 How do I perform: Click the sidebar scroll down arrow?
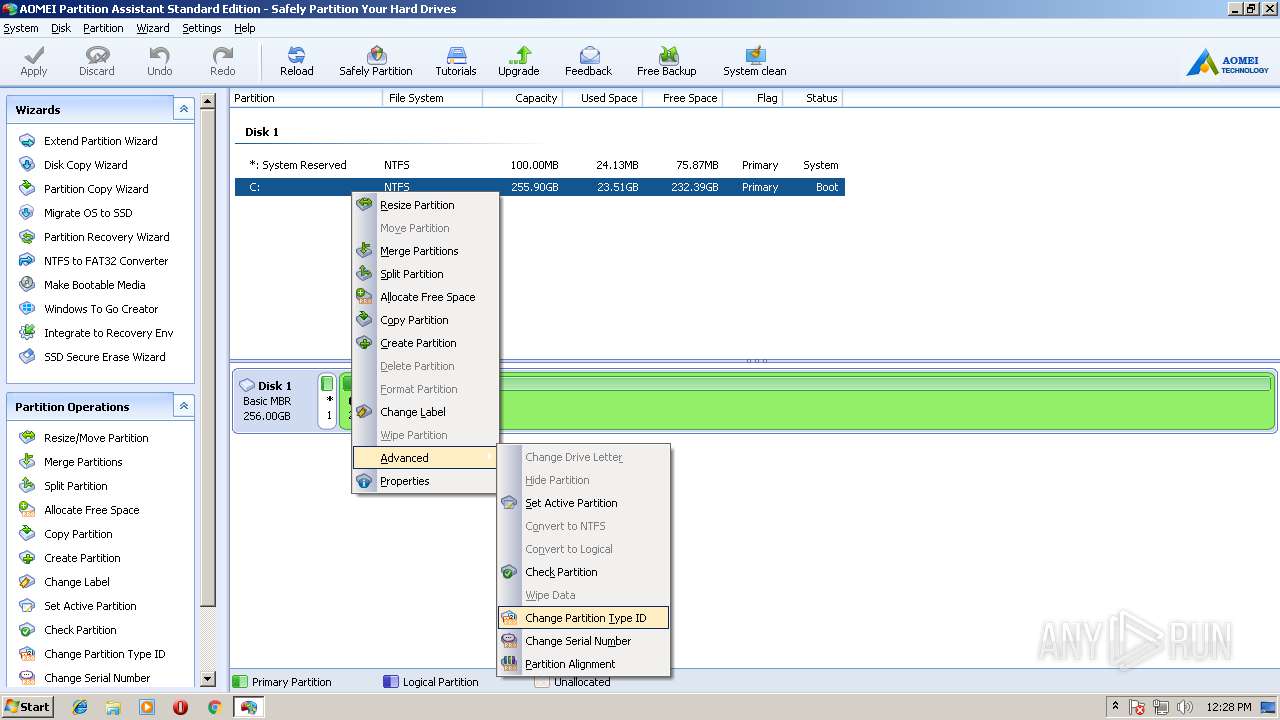pos(208,679)
